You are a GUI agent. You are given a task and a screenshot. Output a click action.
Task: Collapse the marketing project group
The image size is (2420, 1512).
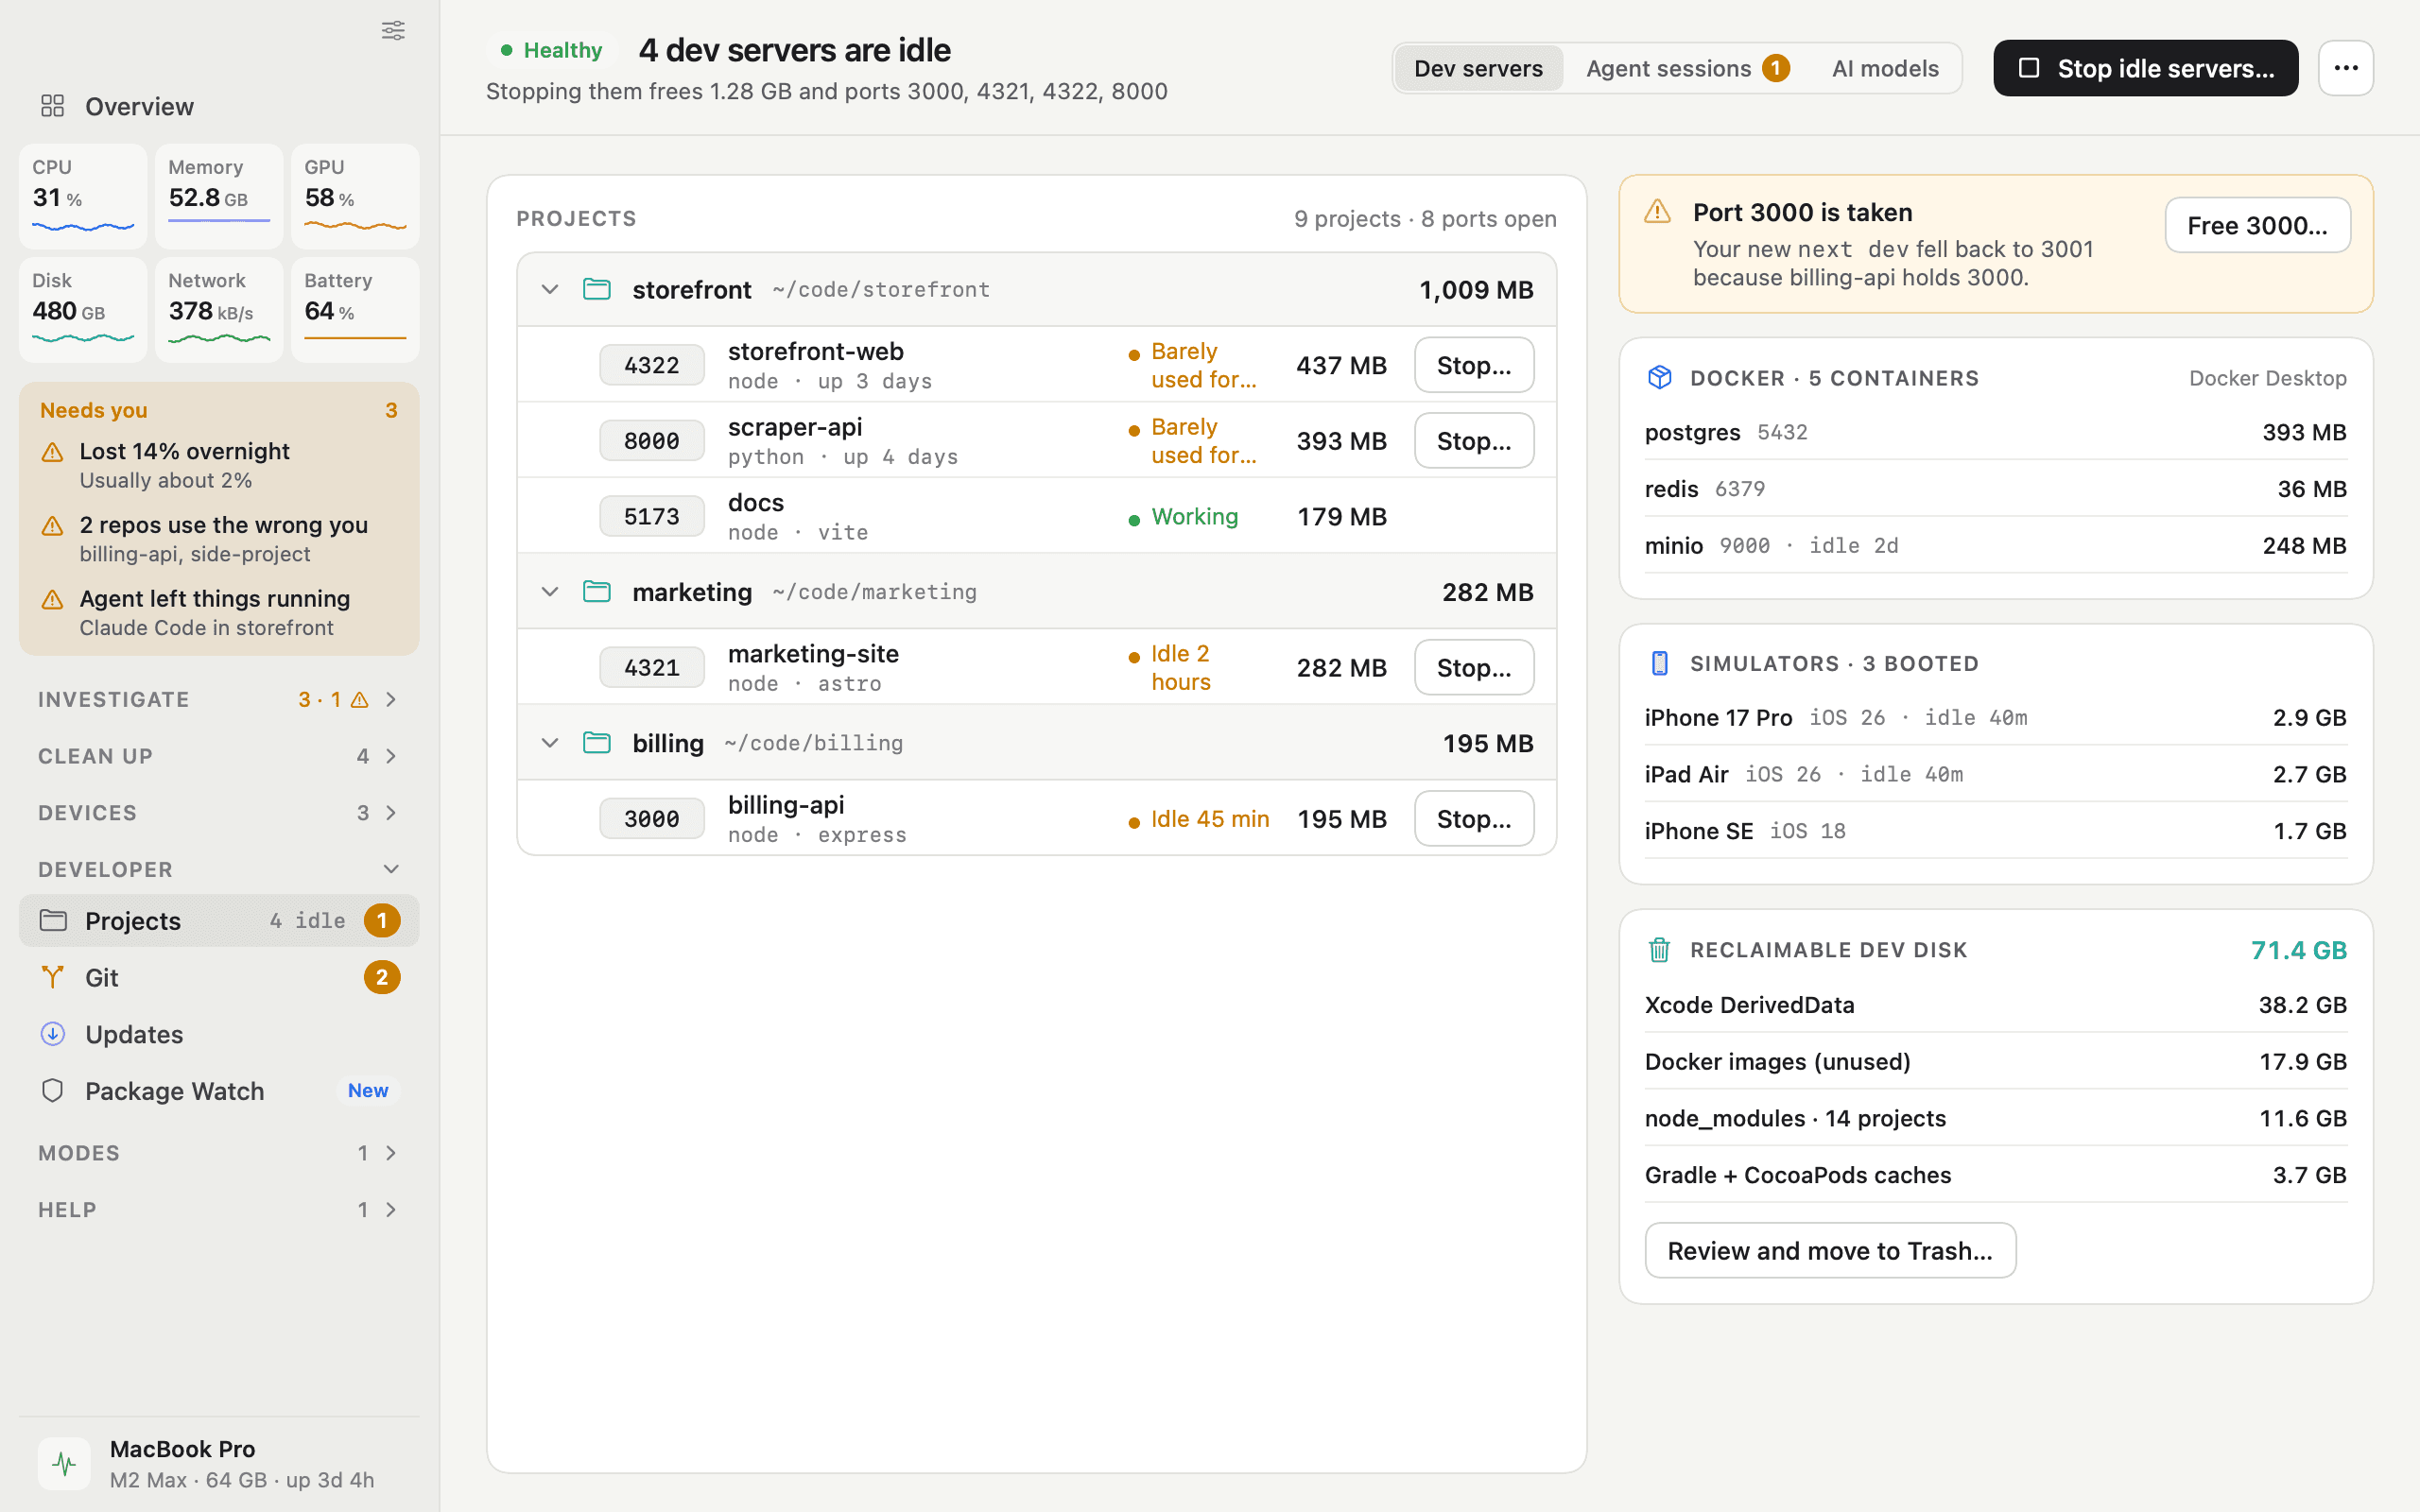[x=550, y=591]
